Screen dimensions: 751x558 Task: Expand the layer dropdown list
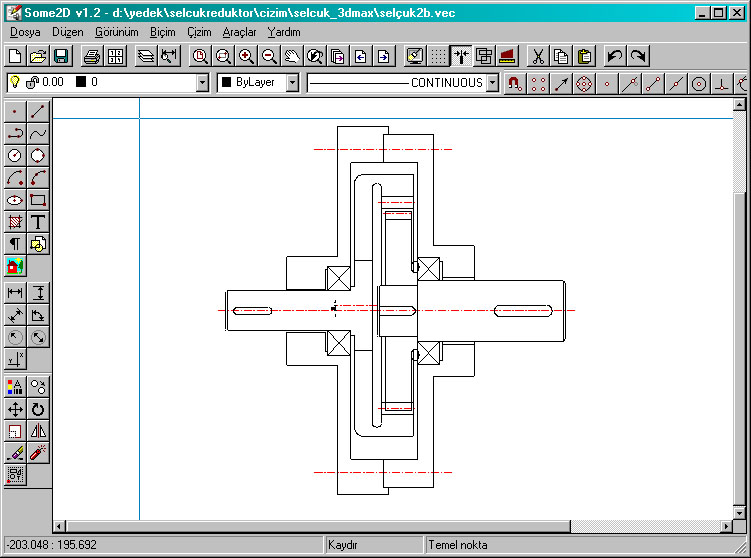pos(203,83)
